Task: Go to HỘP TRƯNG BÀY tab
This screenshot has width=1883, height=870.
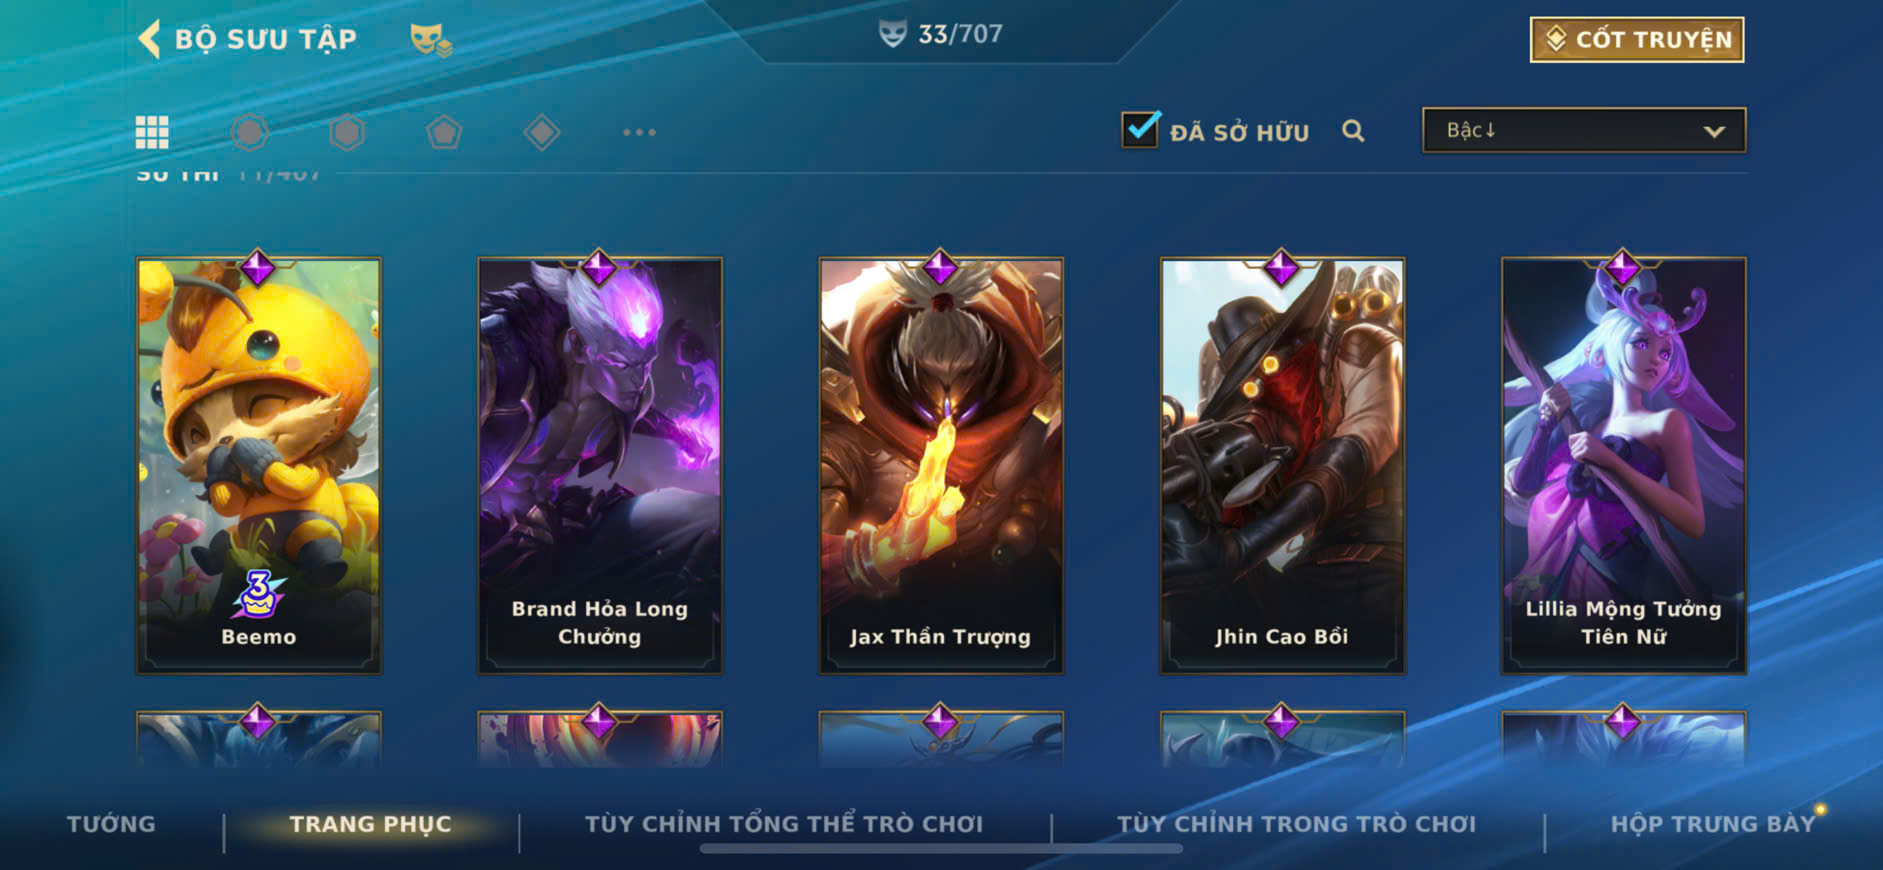Action: (x=1712, y=824)
